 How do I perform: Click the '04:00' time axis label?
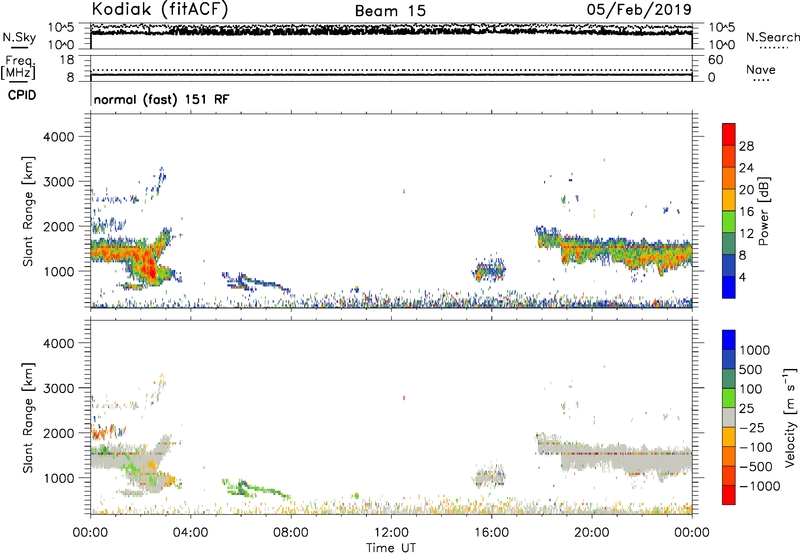click(x=191, y=533)
